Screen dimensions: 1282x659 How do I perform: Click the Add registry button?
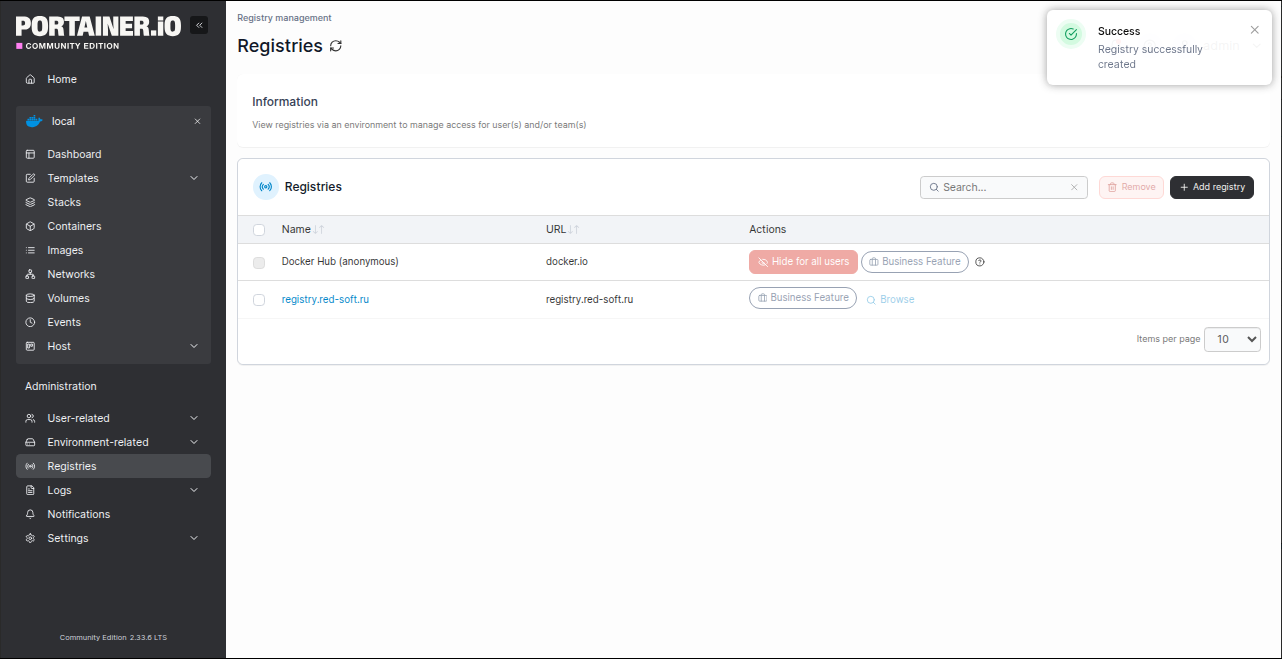point(1211,187)
